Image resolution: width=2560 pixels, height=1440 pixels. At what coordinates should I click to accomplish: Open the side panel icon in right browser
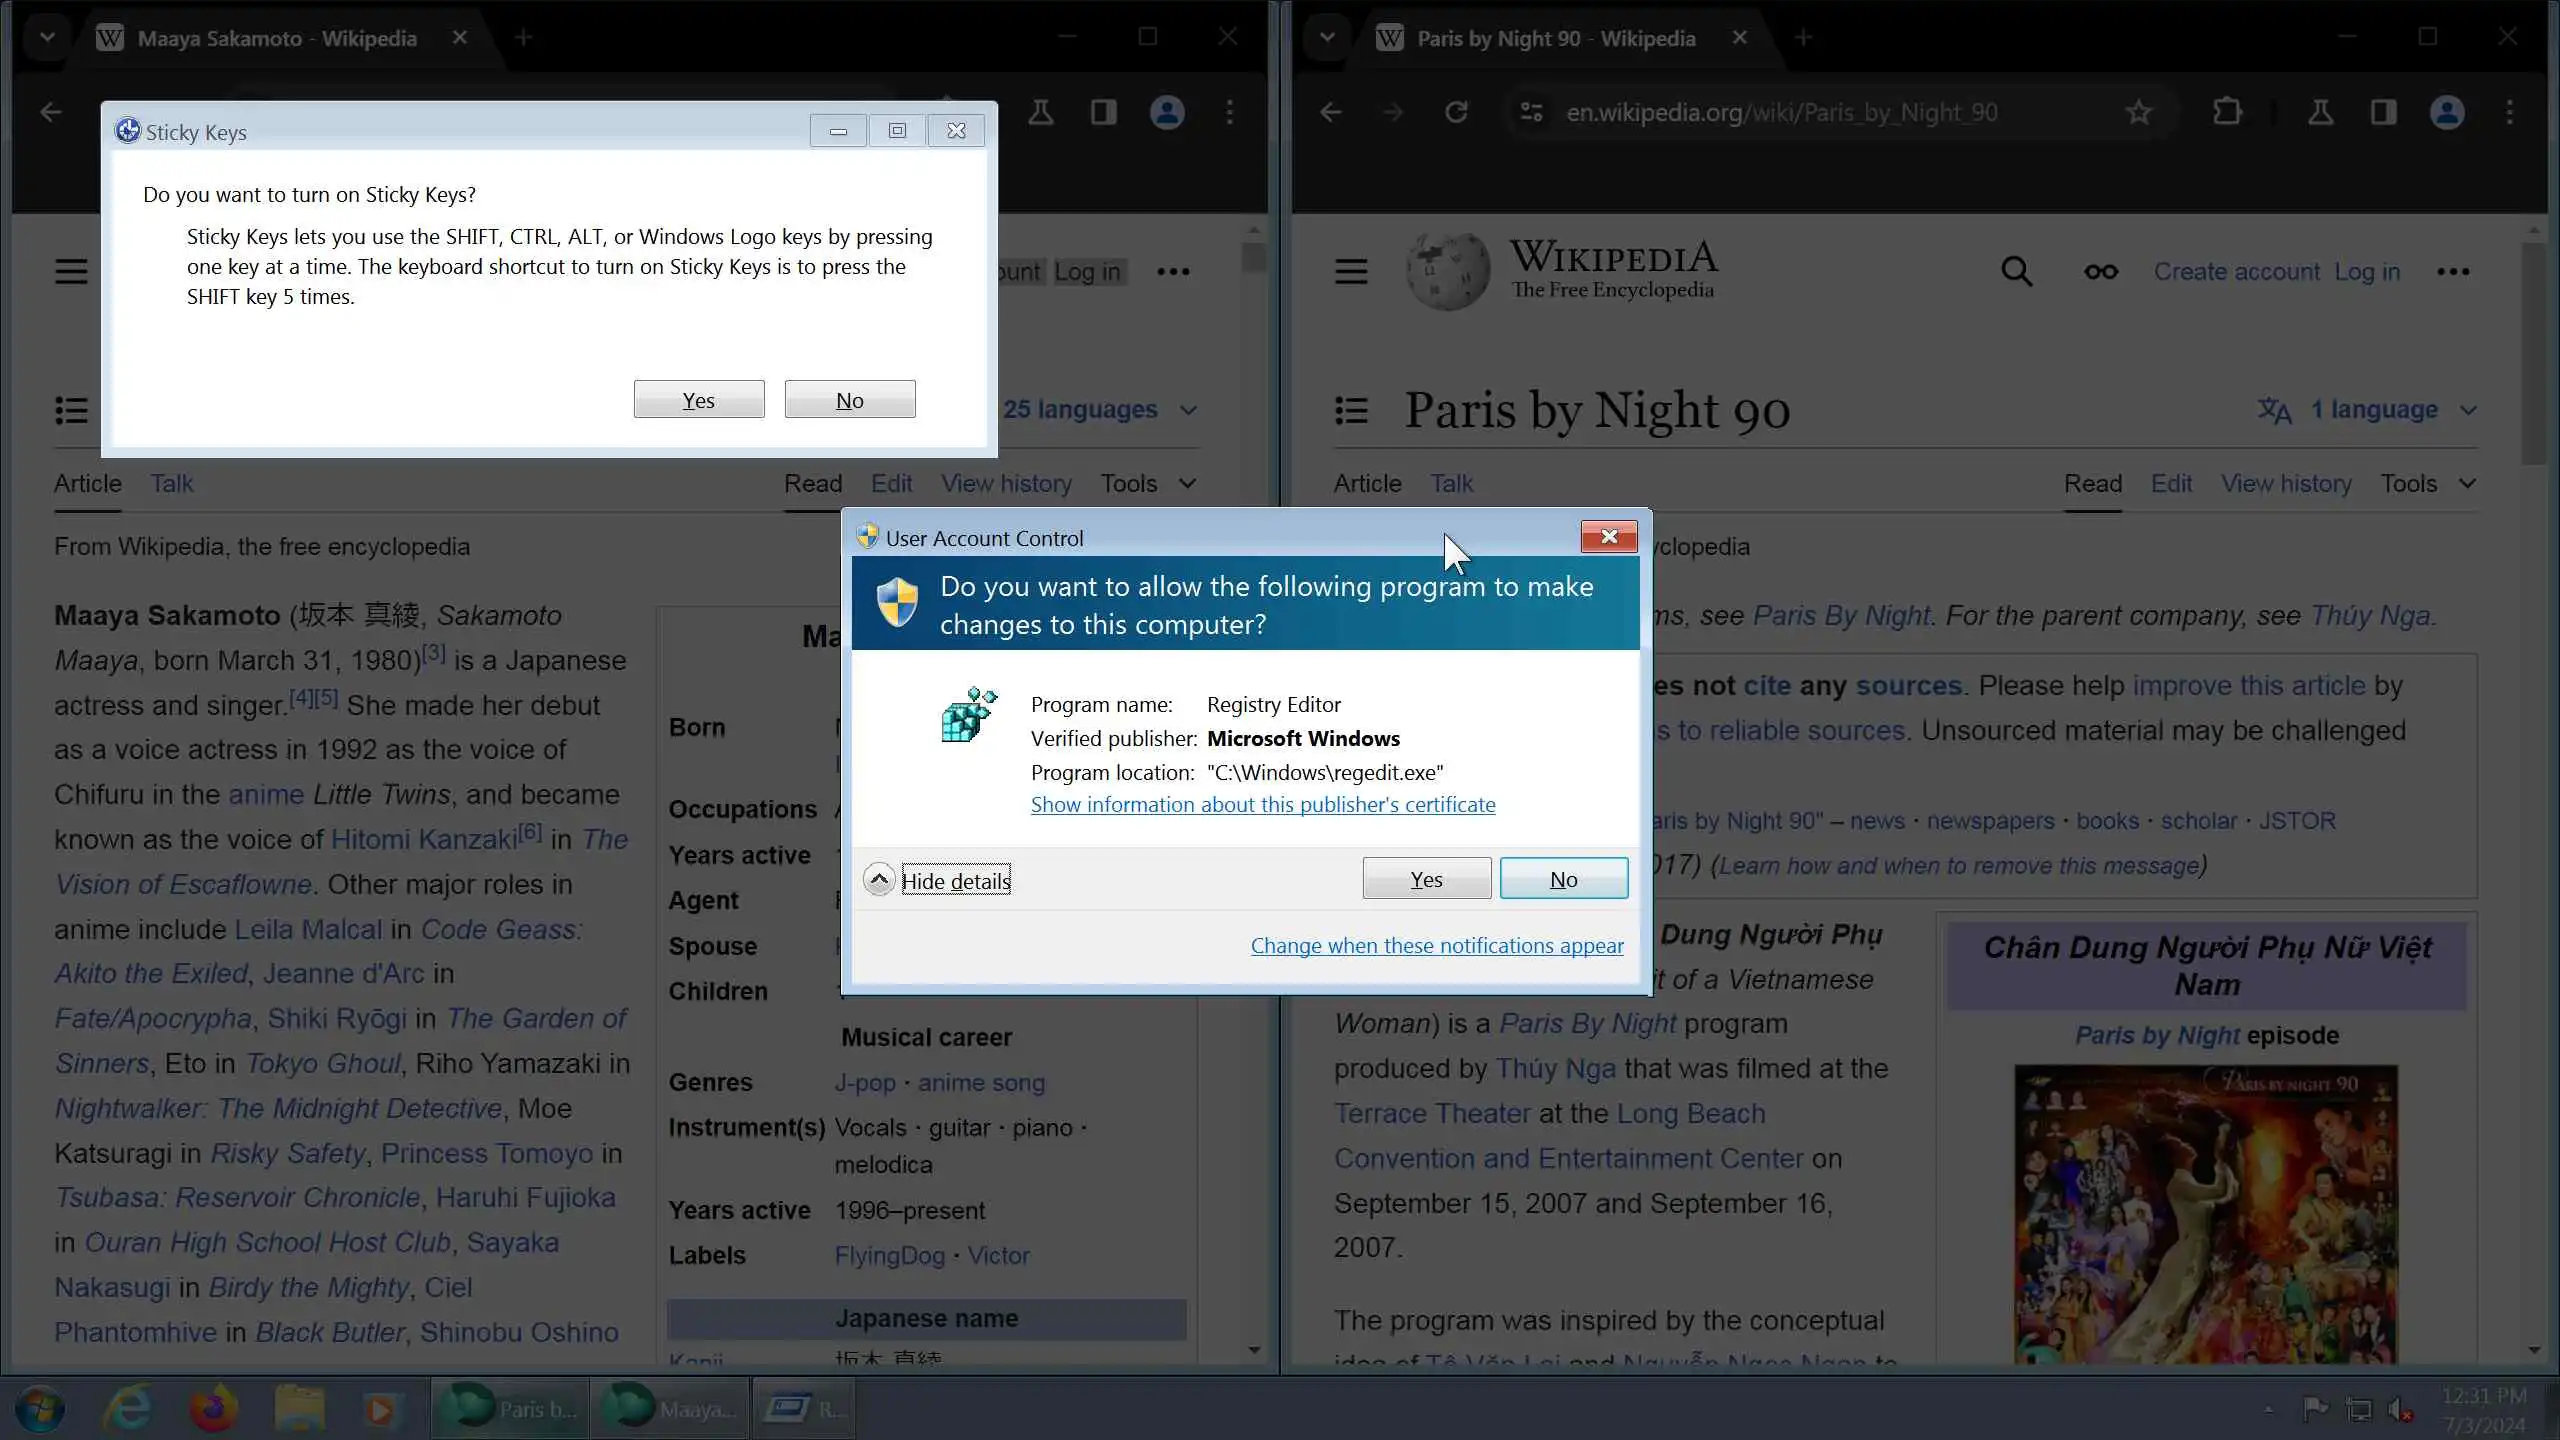(2383, 112)
